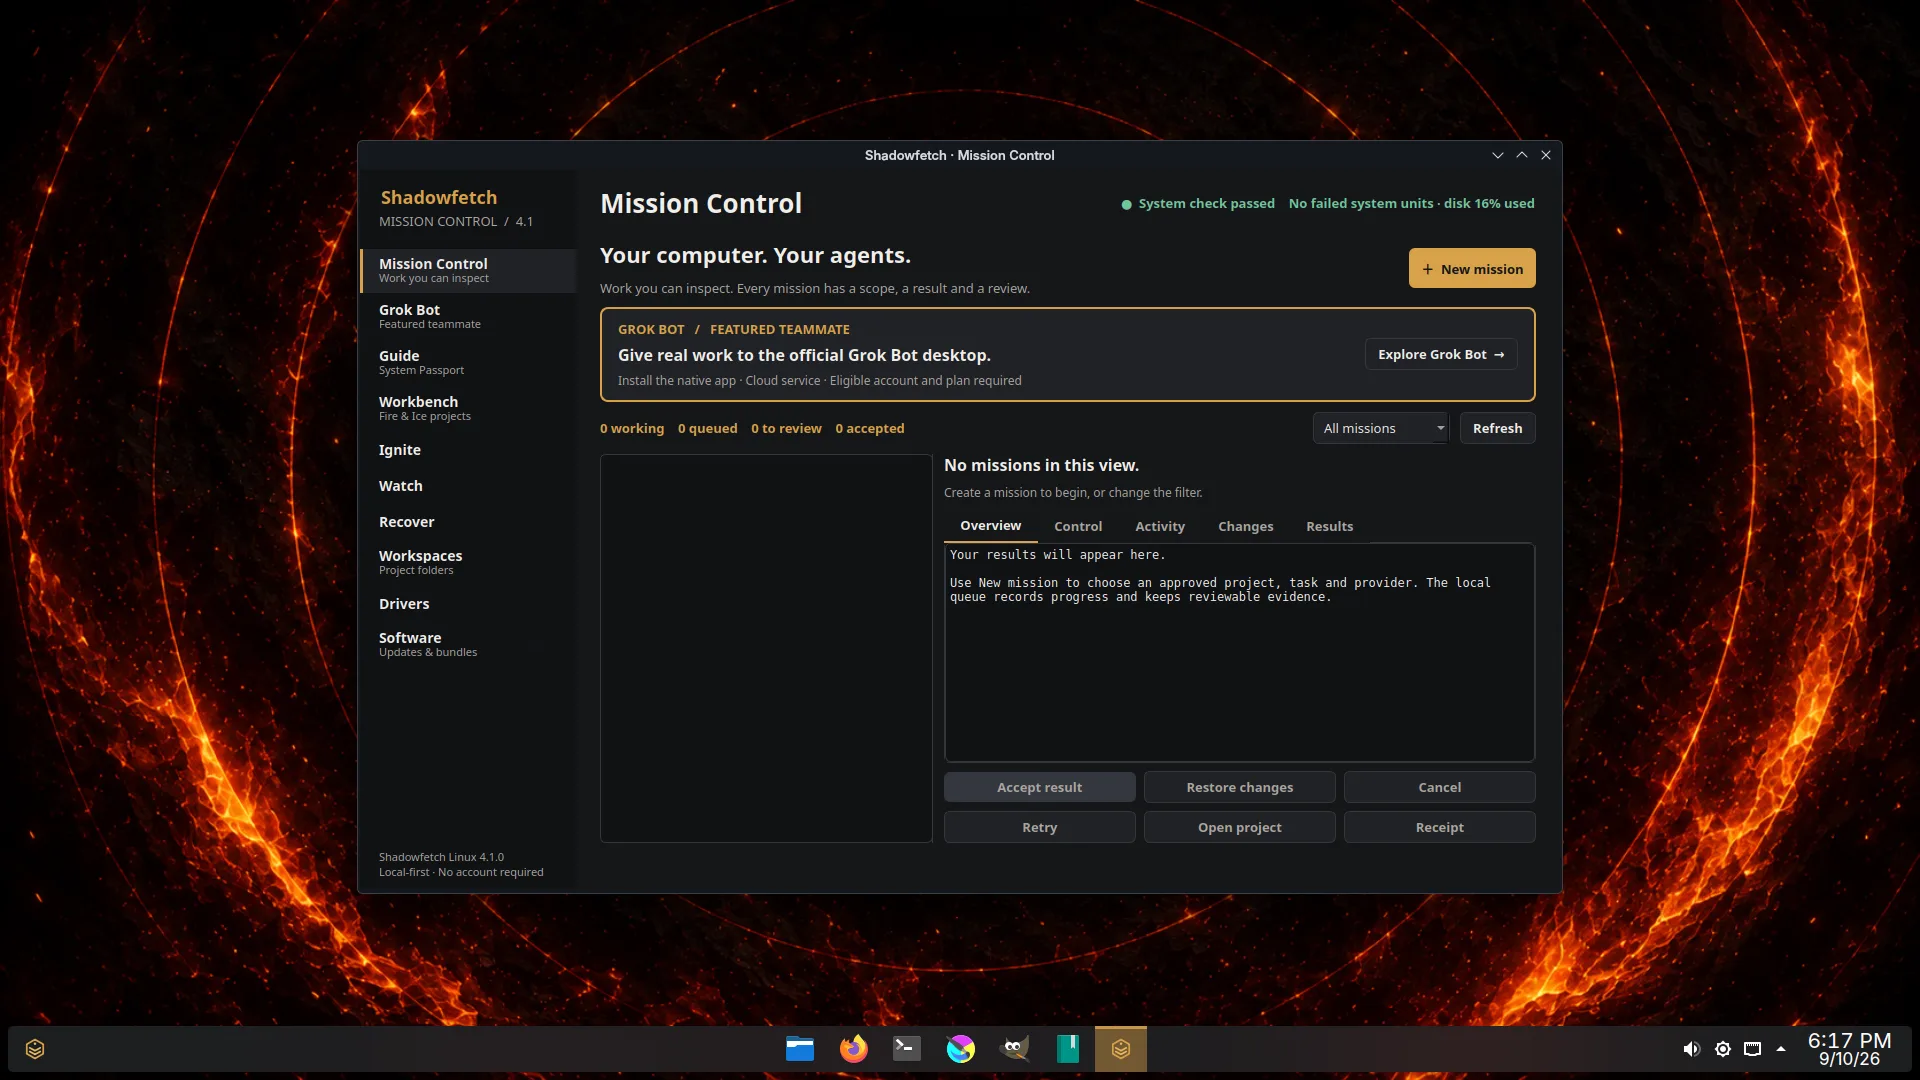Click the 'Shadowfetch' sidebar logo title
This screenshot has width=1920, height=1080.
[x=438, y=197]
